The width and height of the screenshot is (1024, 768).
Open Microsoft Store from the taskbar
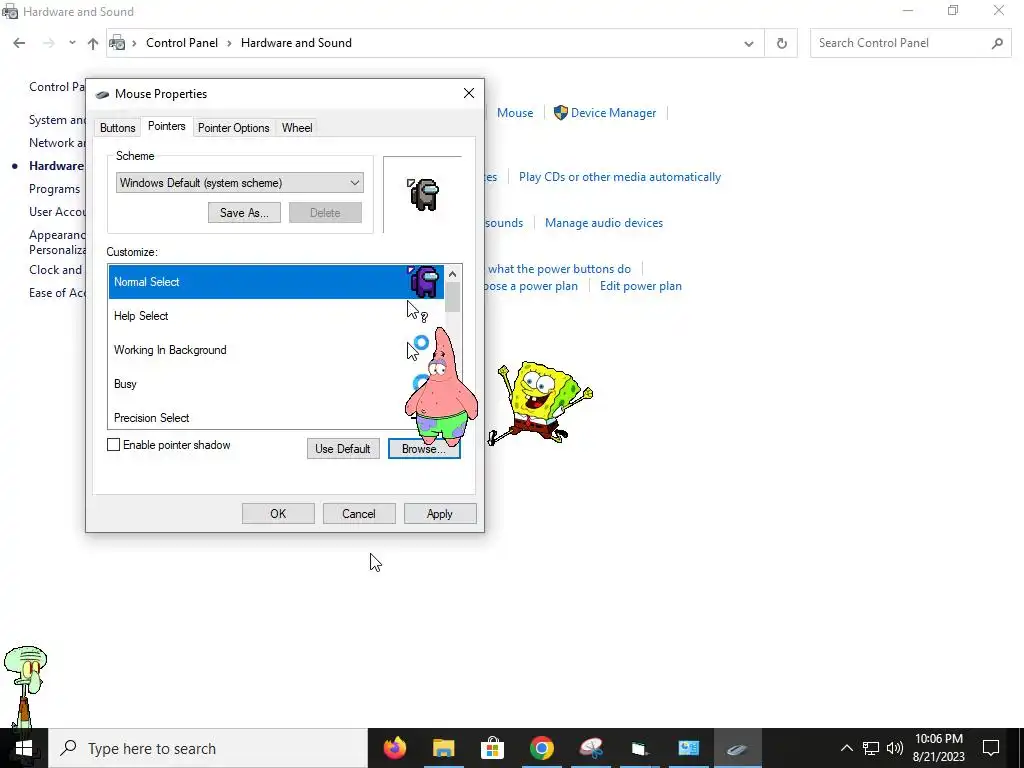492,748
